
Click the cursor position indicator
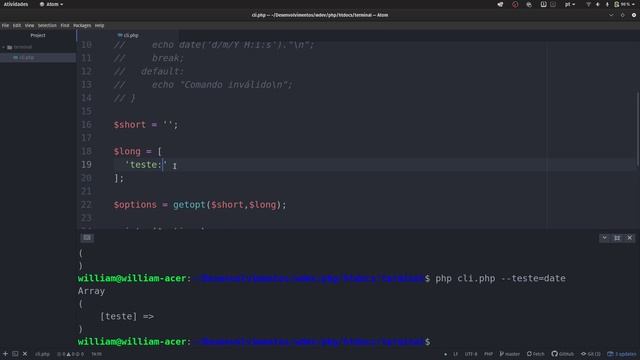[97, 354]
